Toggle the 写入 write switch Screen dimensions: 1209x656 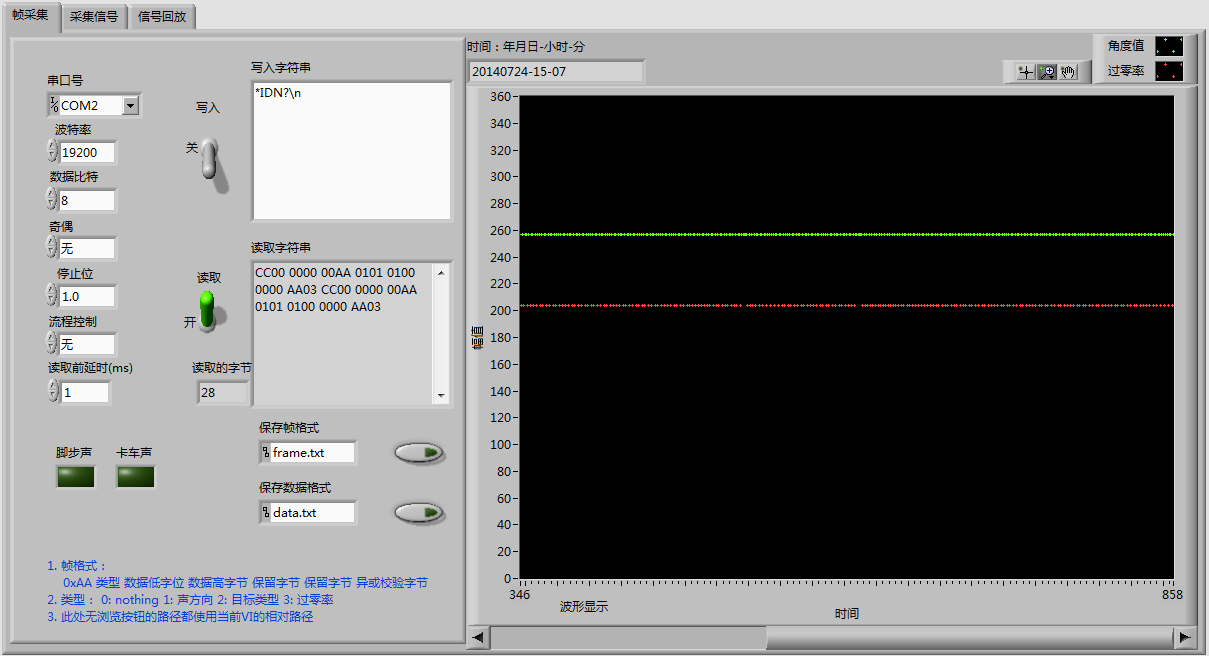(x=210, y=159)
